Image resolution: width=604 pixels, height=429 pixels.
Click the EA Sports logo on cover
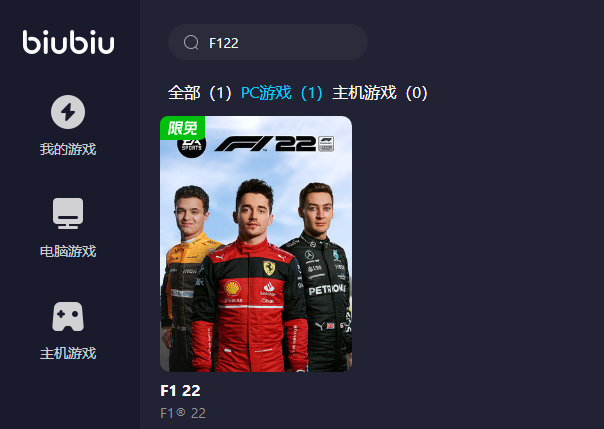click(x=192, y=147)
